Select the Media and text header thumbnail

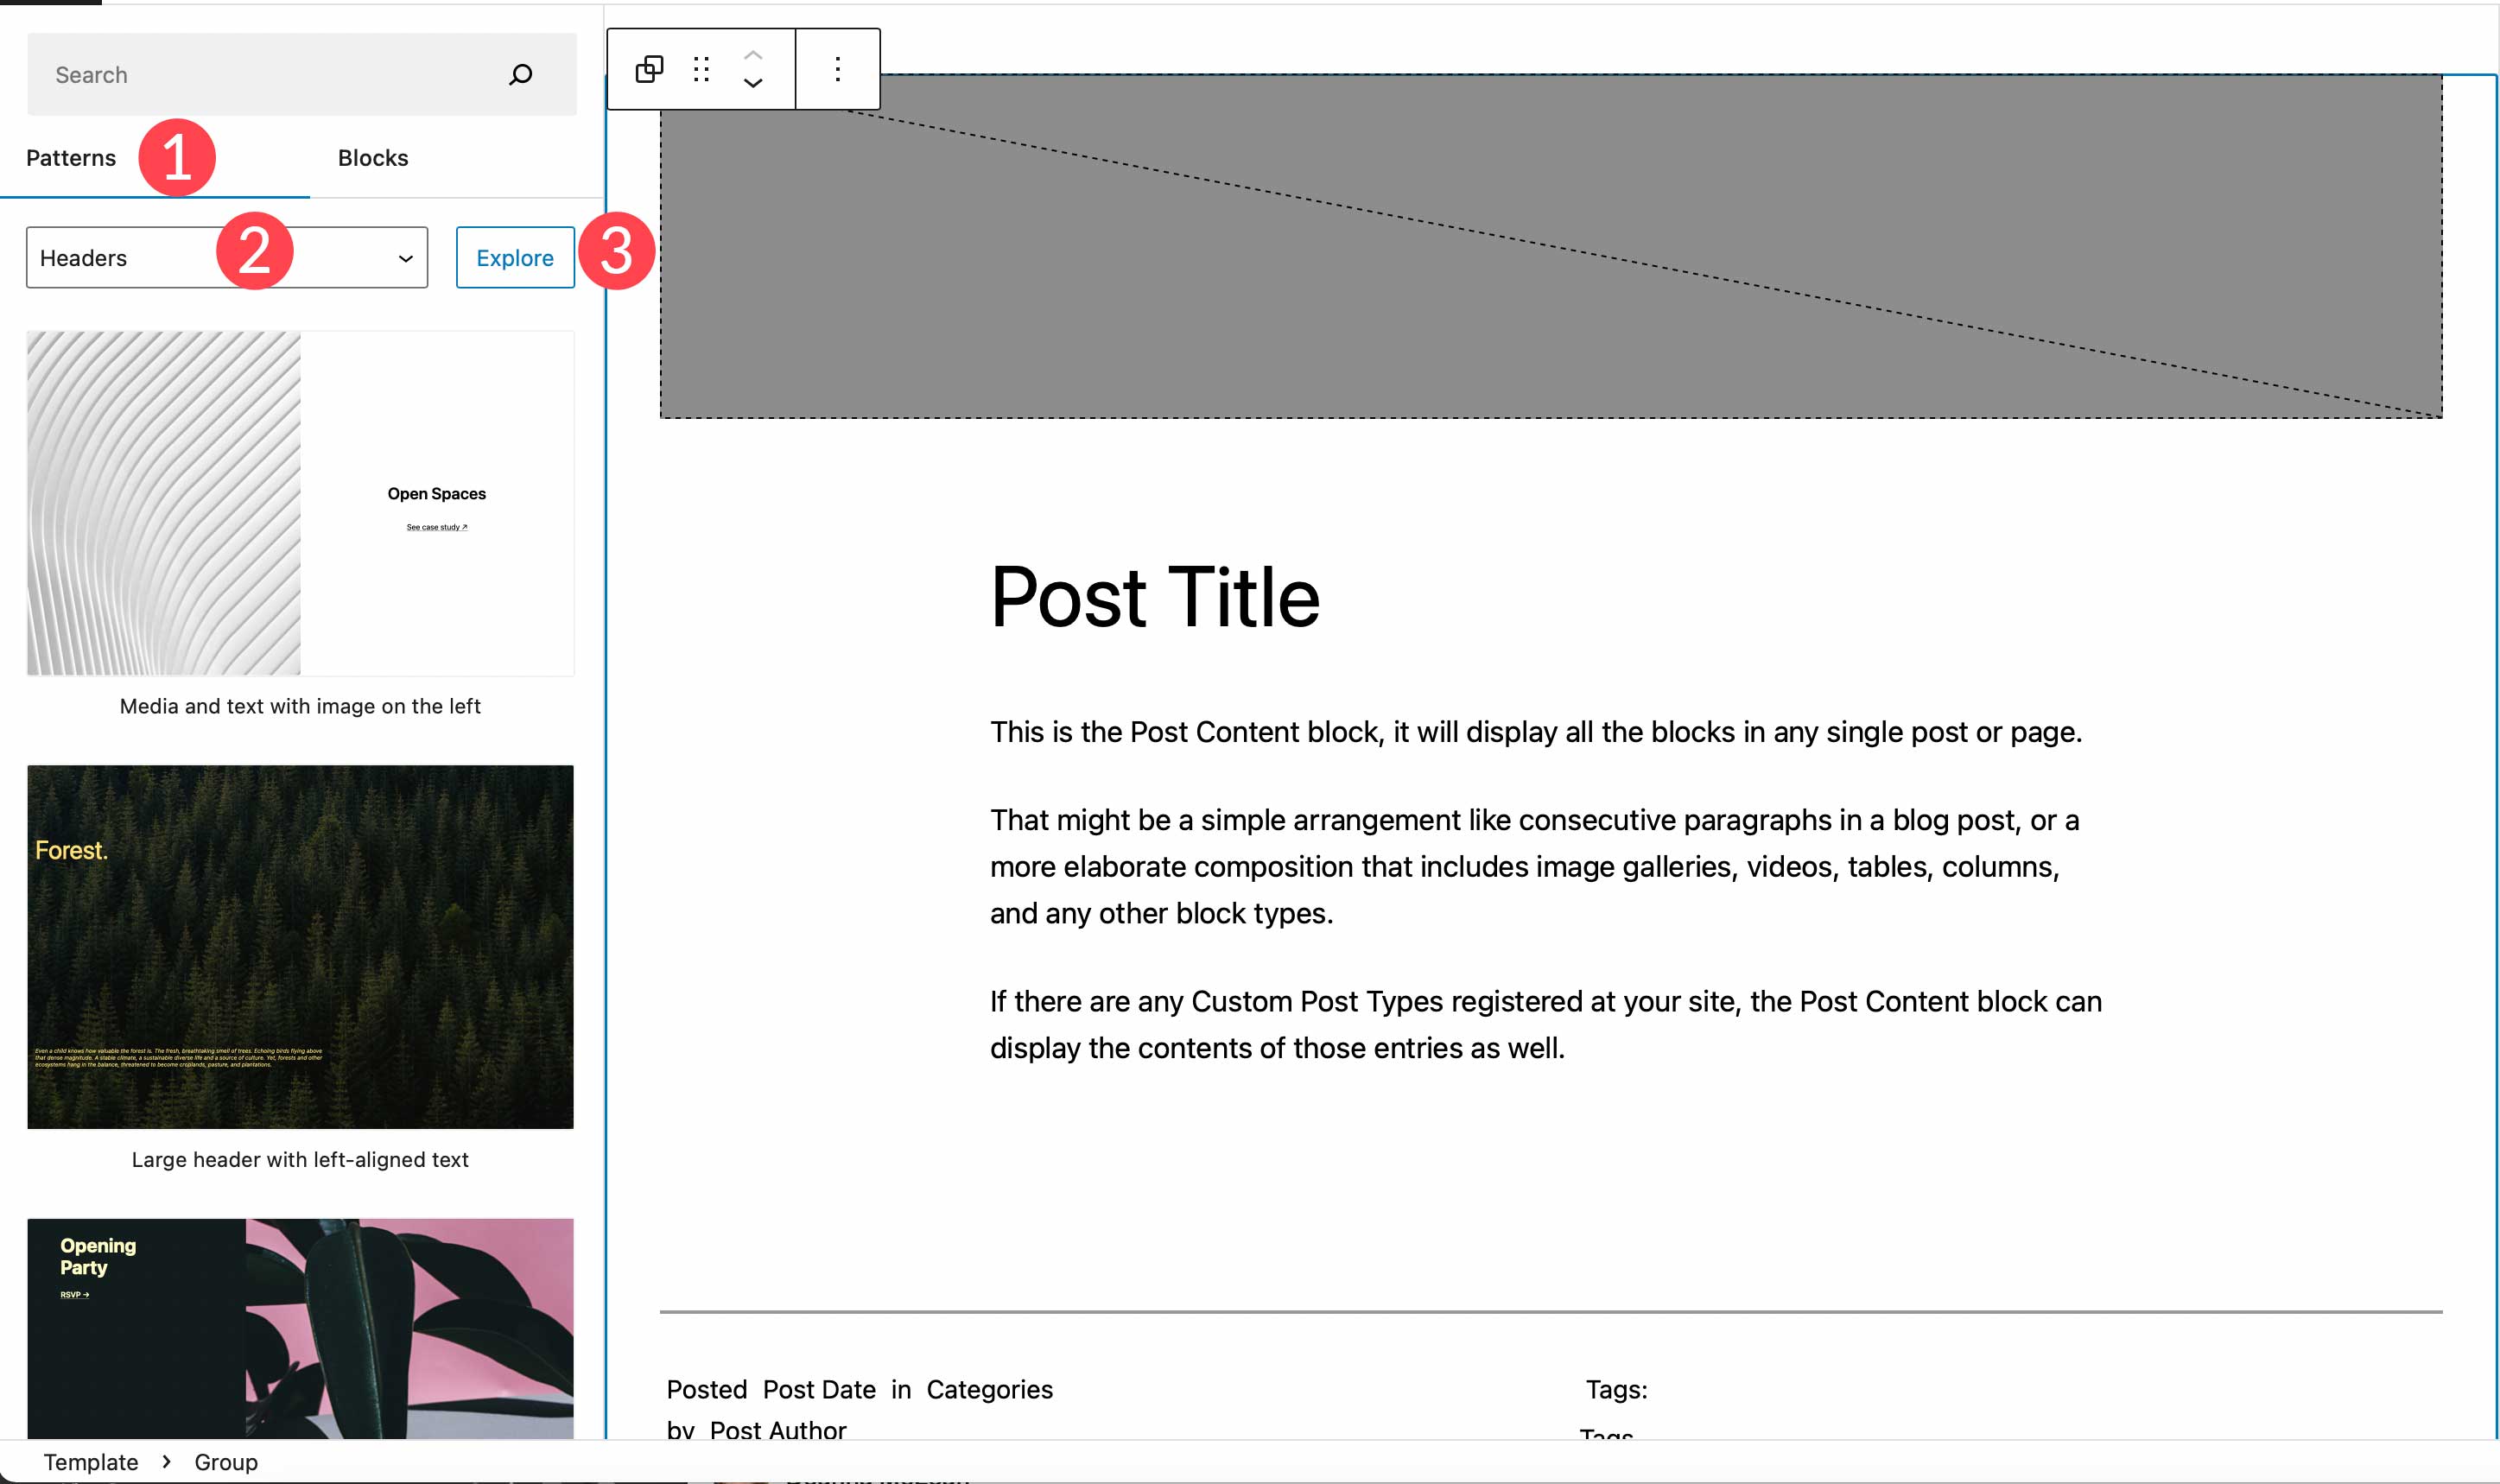coord(301,504)
